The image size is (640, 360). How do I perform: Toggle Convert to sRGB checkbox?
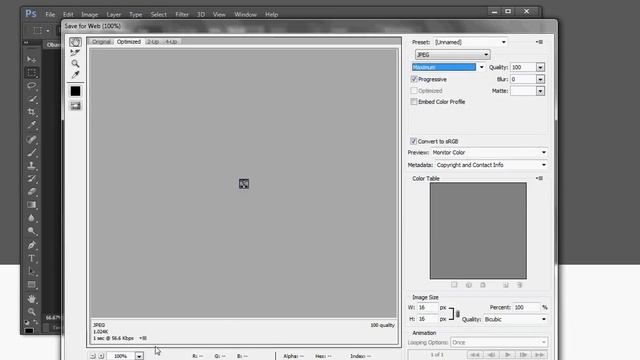click(x=413, y=141)
